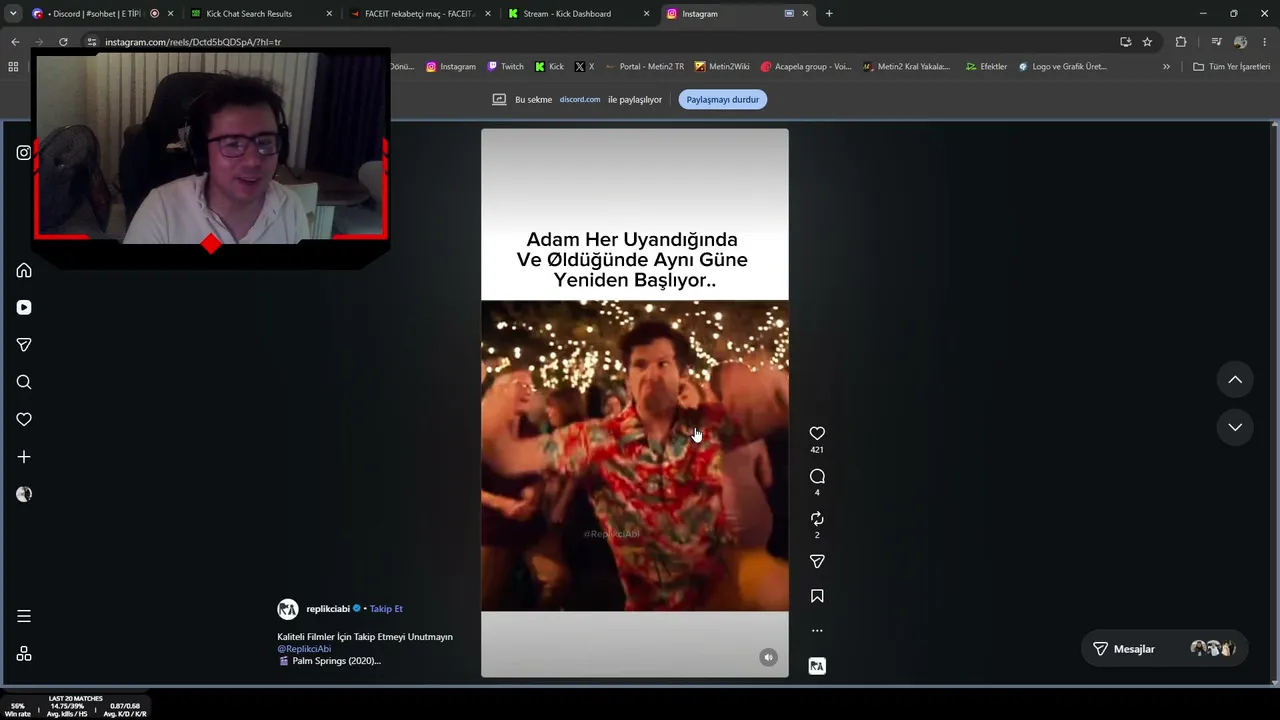1280x720 pixels.
Task: Close the Instagram tab
Action: (x=805, y=14)
